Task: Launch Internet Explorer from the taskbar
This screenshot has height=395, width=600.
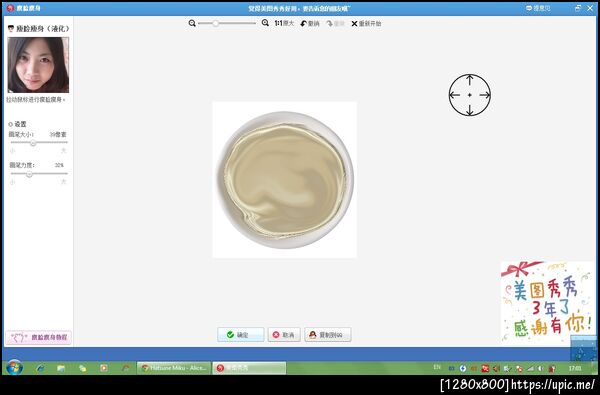Action: [40, 368]
